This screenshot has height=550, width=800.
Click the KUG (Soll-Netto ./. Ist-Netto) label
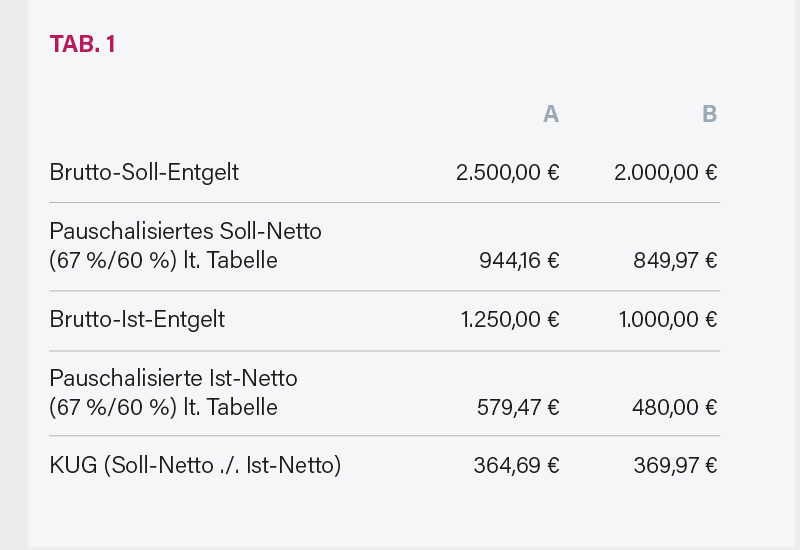coord(195,465)
